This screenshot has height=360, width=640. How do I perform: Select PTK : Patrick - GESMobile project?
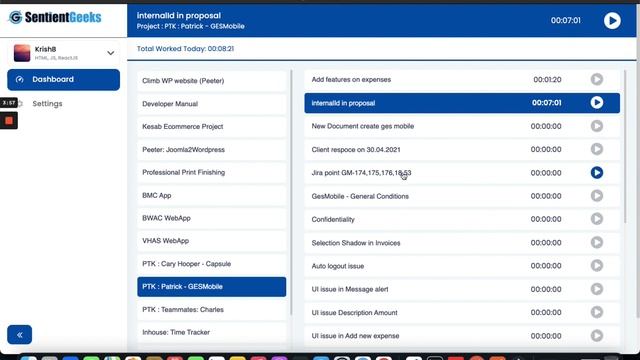[211, 287]
